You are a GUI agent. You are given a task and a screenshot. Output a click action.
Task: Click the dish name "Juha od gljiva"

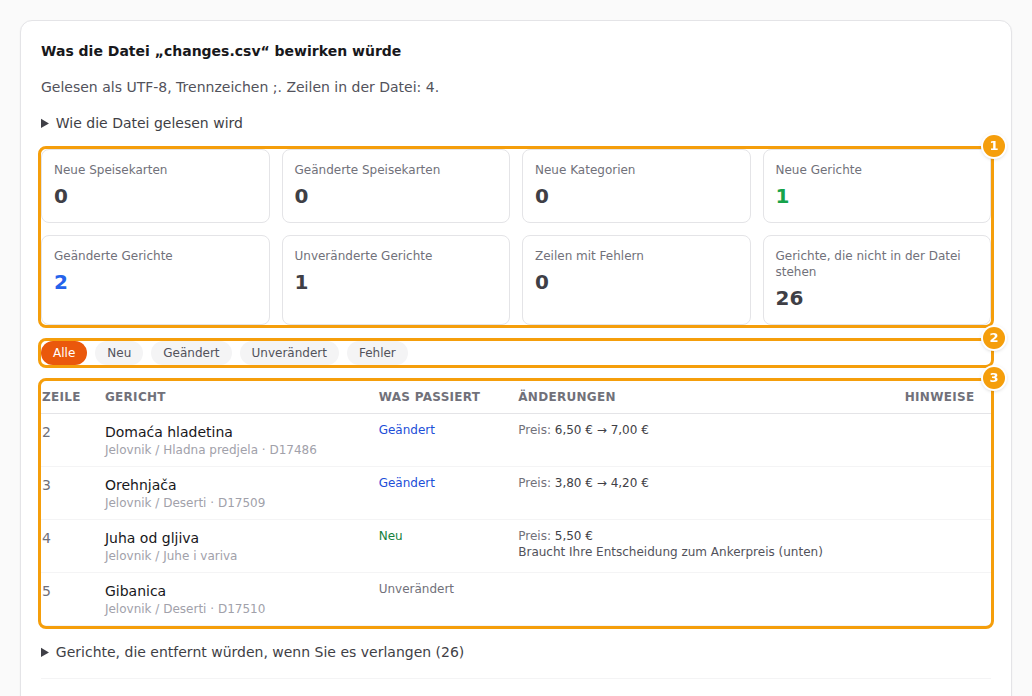click(x=152, y=539)
